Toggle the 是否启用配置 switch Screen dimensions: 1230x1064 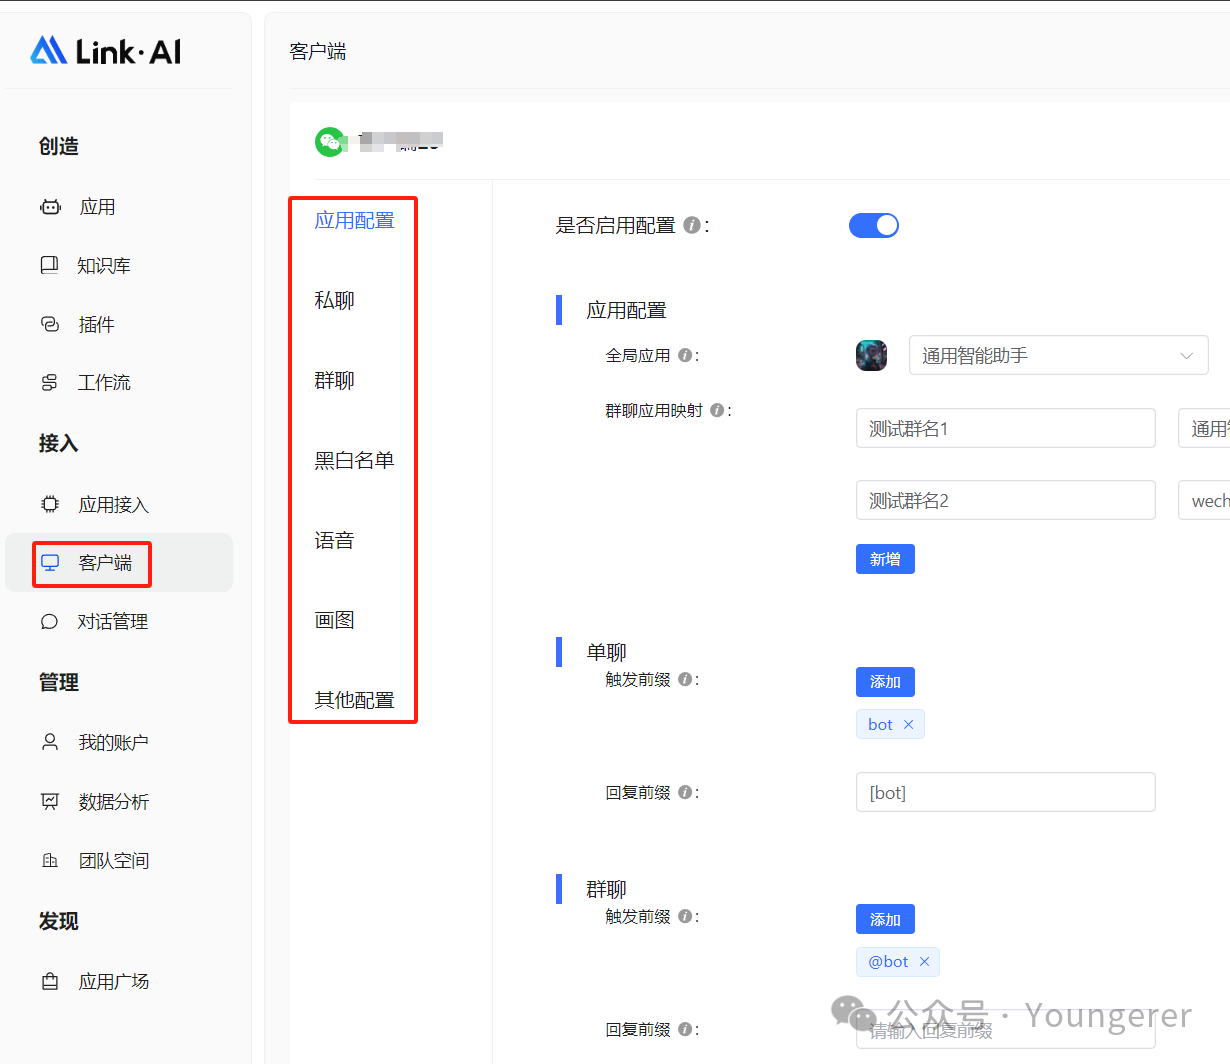tap(873, 226)
